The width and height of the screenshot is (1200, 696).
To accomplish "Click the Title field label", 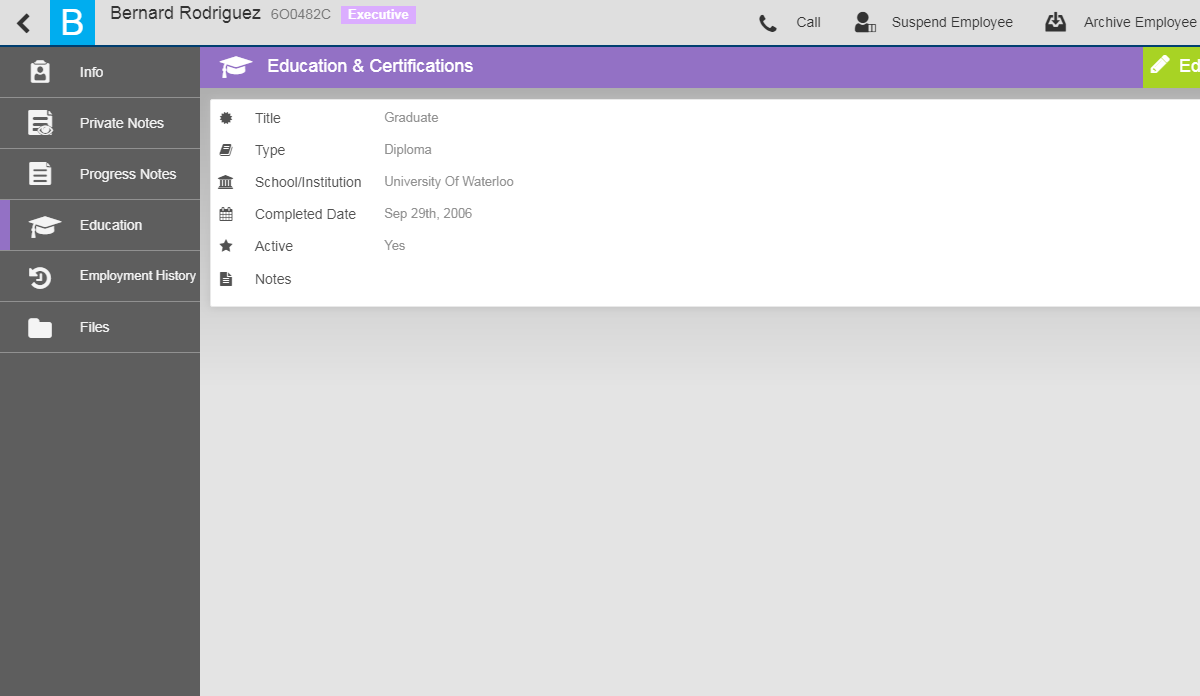I will click(x=268, y=118).
